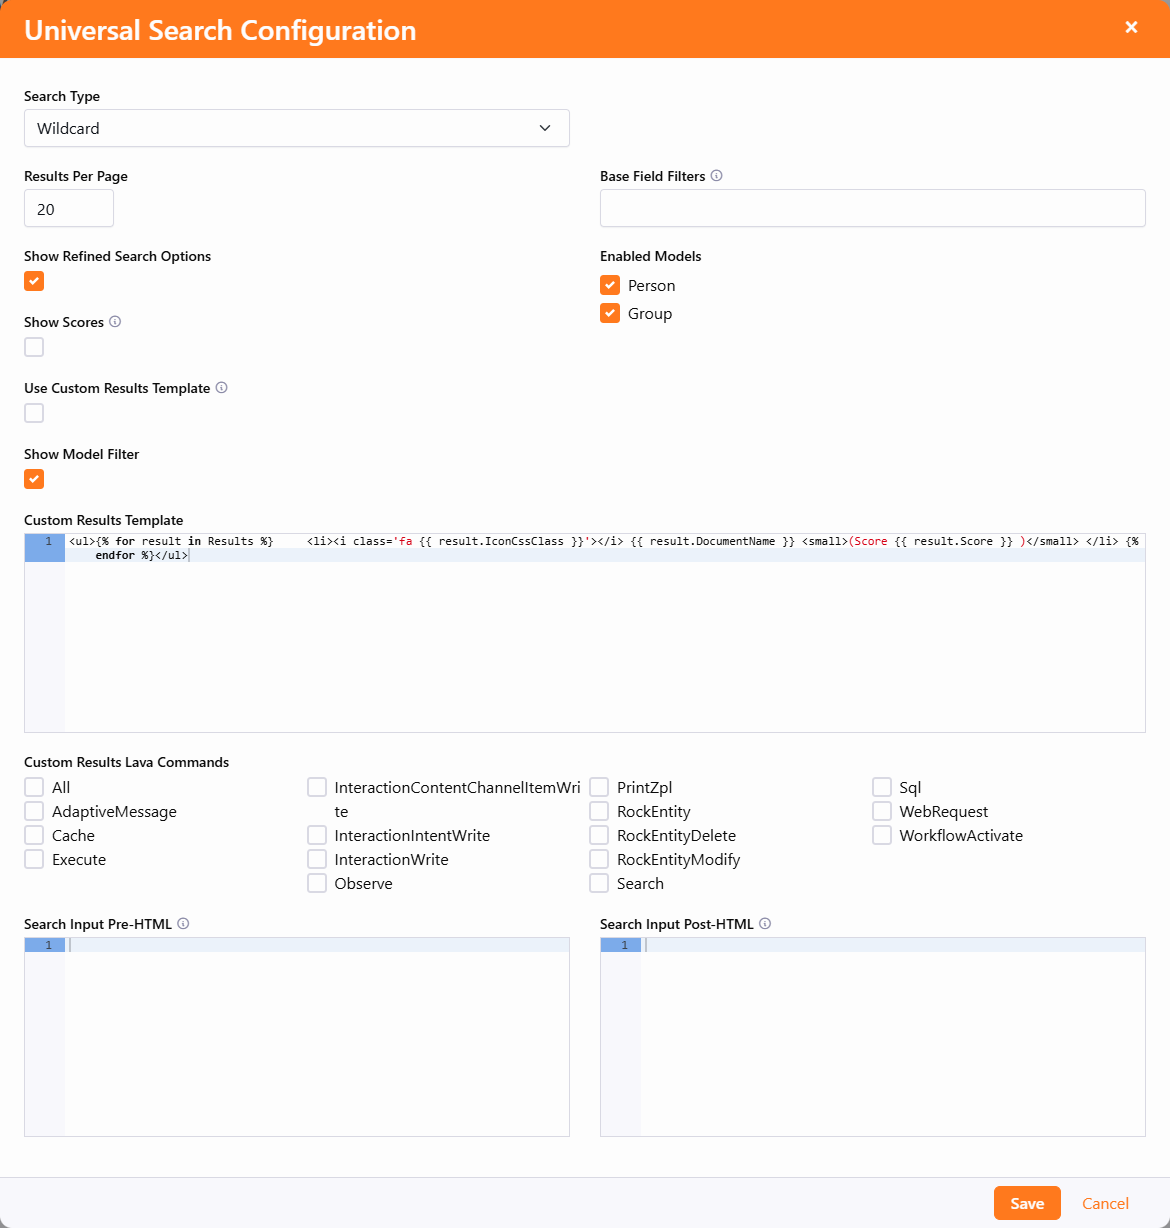
Task: Disable the Person enabled model
Action: (x=610, y=284)
